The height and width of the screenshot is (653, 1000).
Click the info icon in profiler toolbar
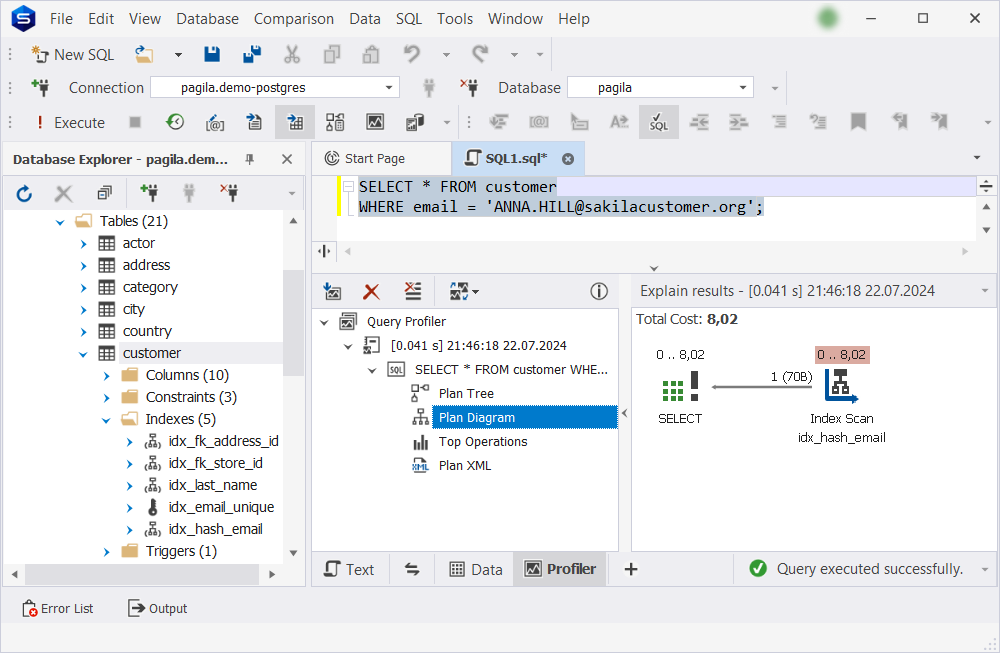[599, 291]
